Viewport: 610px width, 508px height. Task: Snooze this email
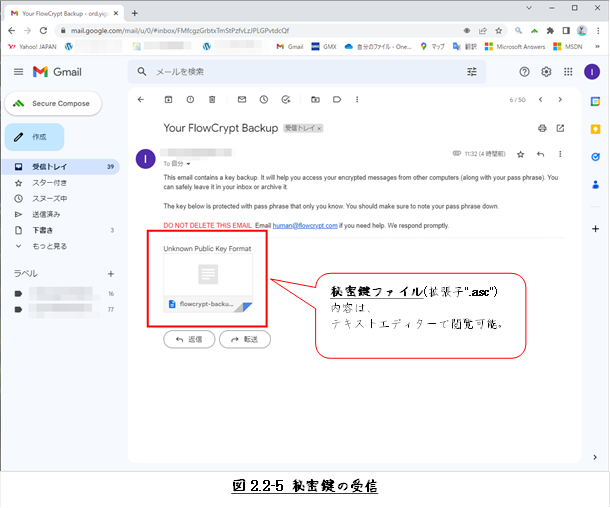[264, 100]
